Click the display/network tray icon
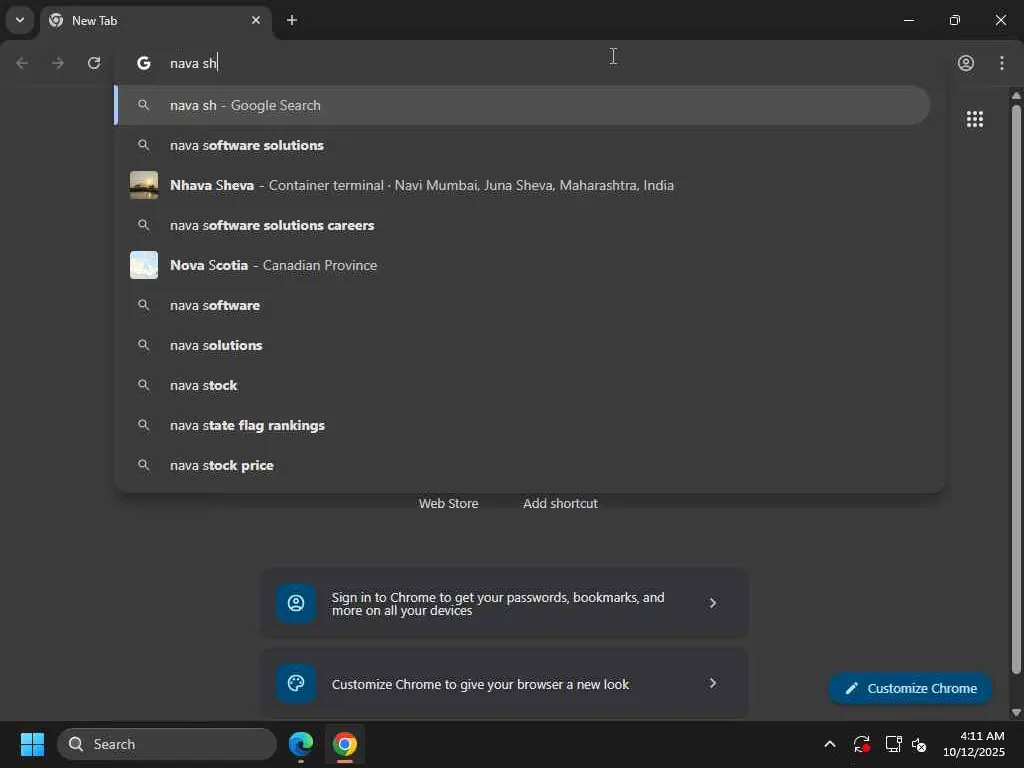 click(893, 744)
